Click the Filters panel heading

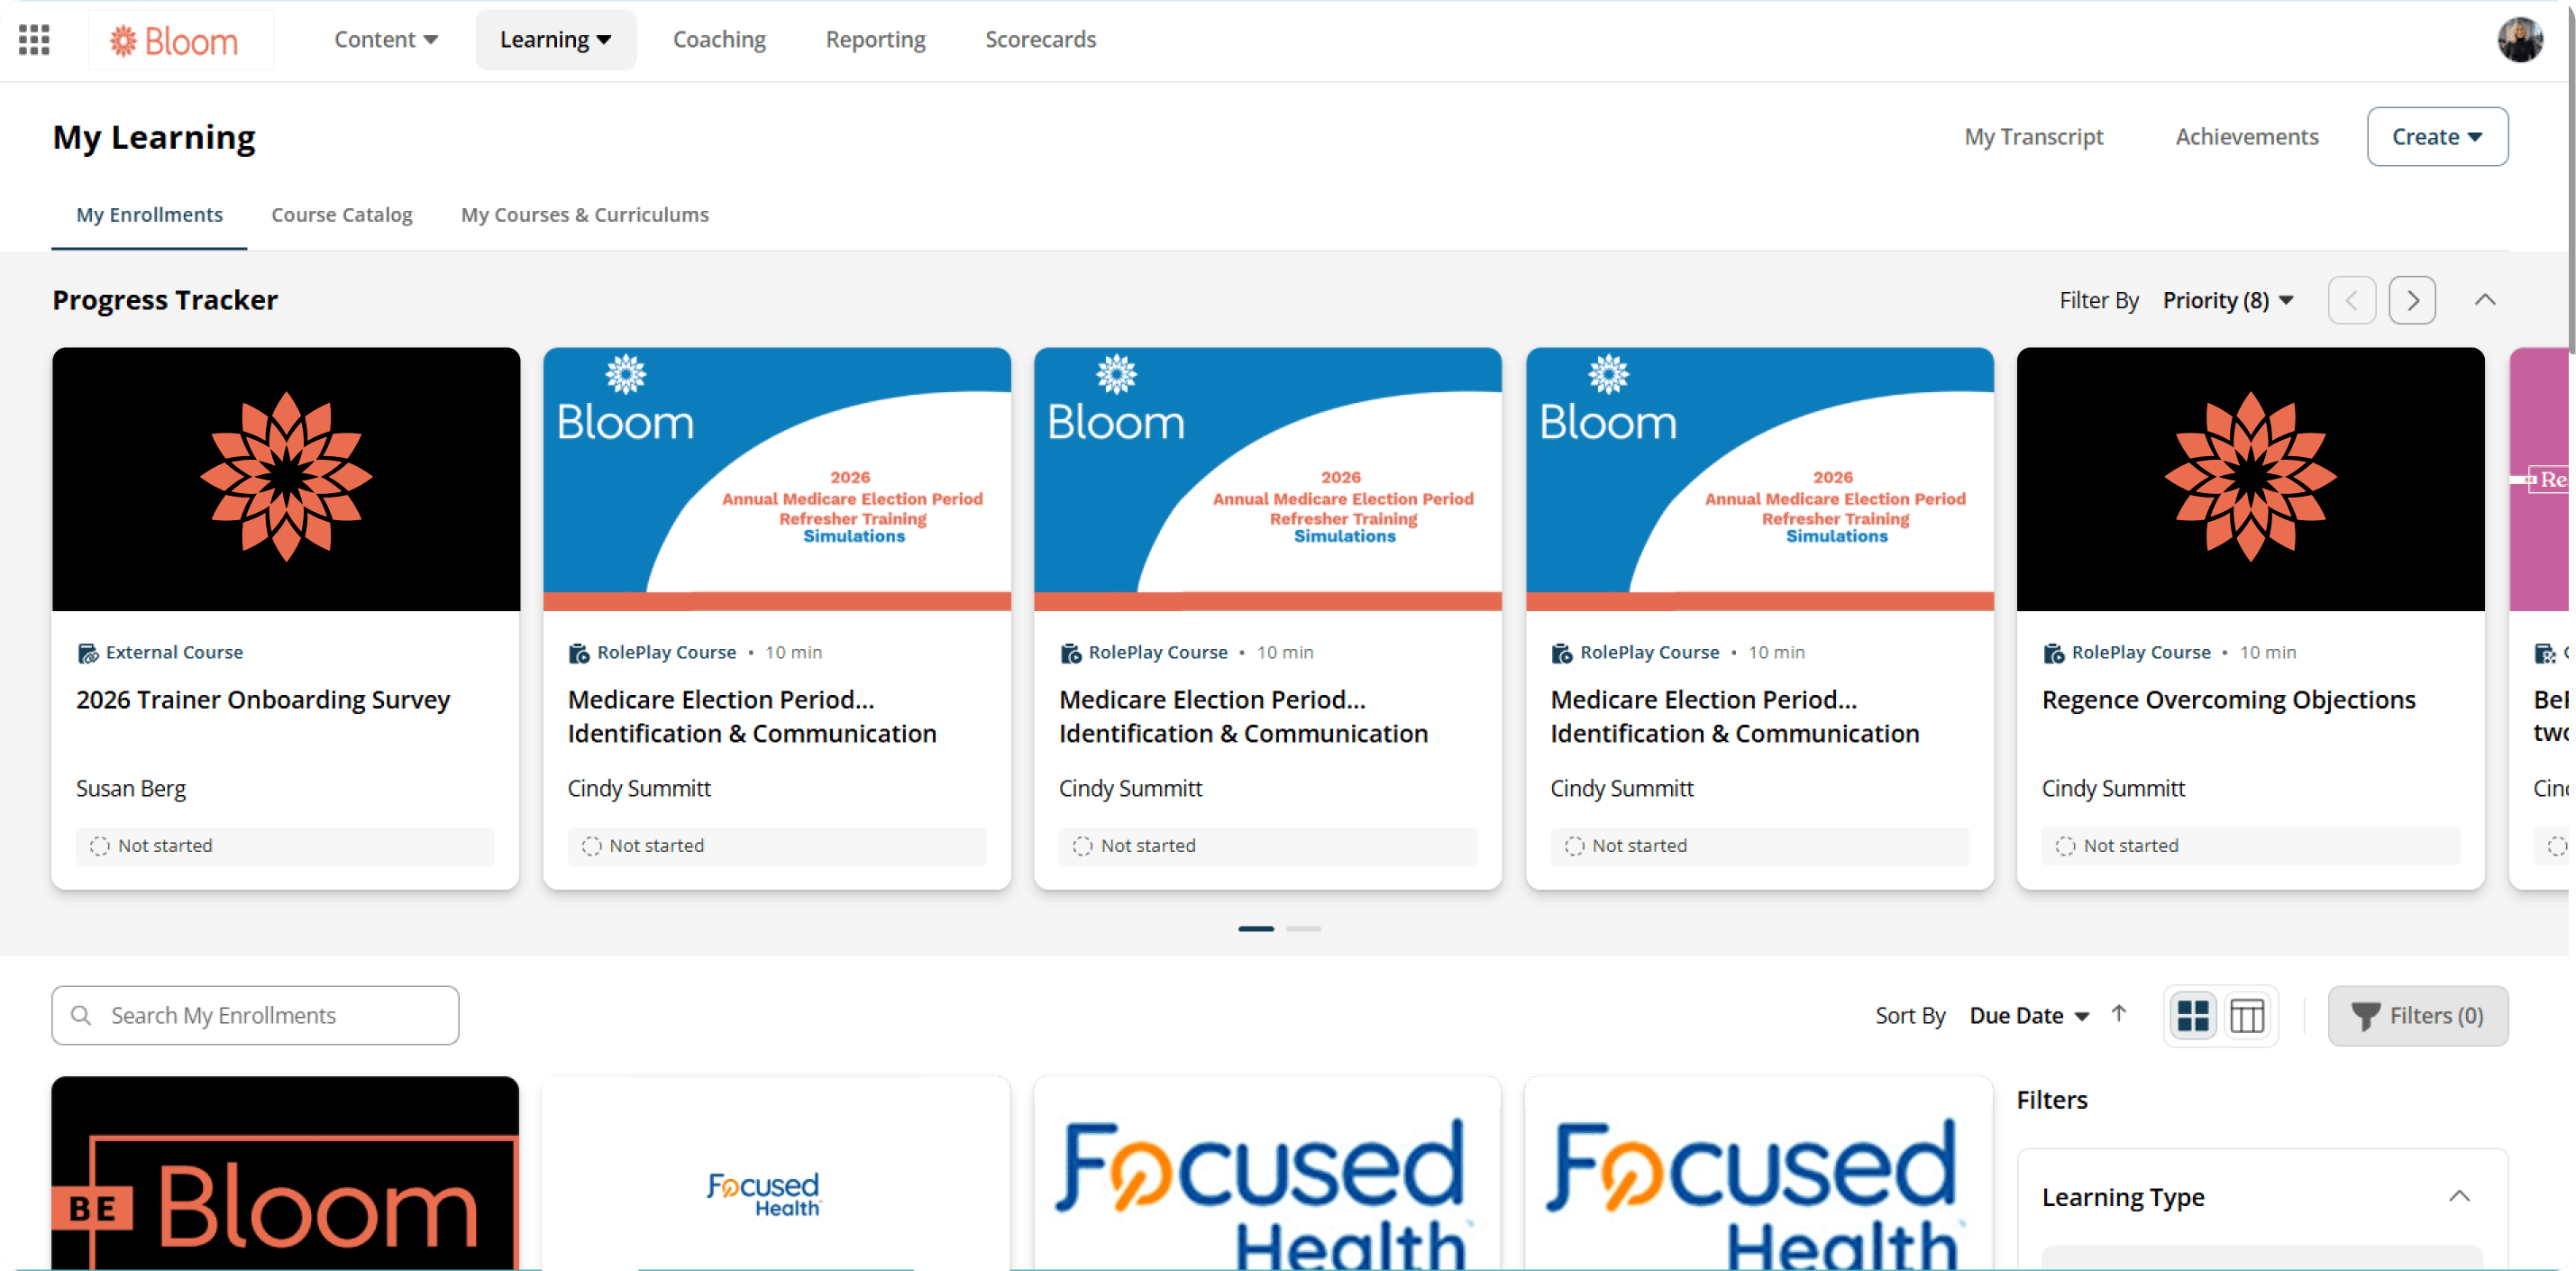[2051, 1100]
